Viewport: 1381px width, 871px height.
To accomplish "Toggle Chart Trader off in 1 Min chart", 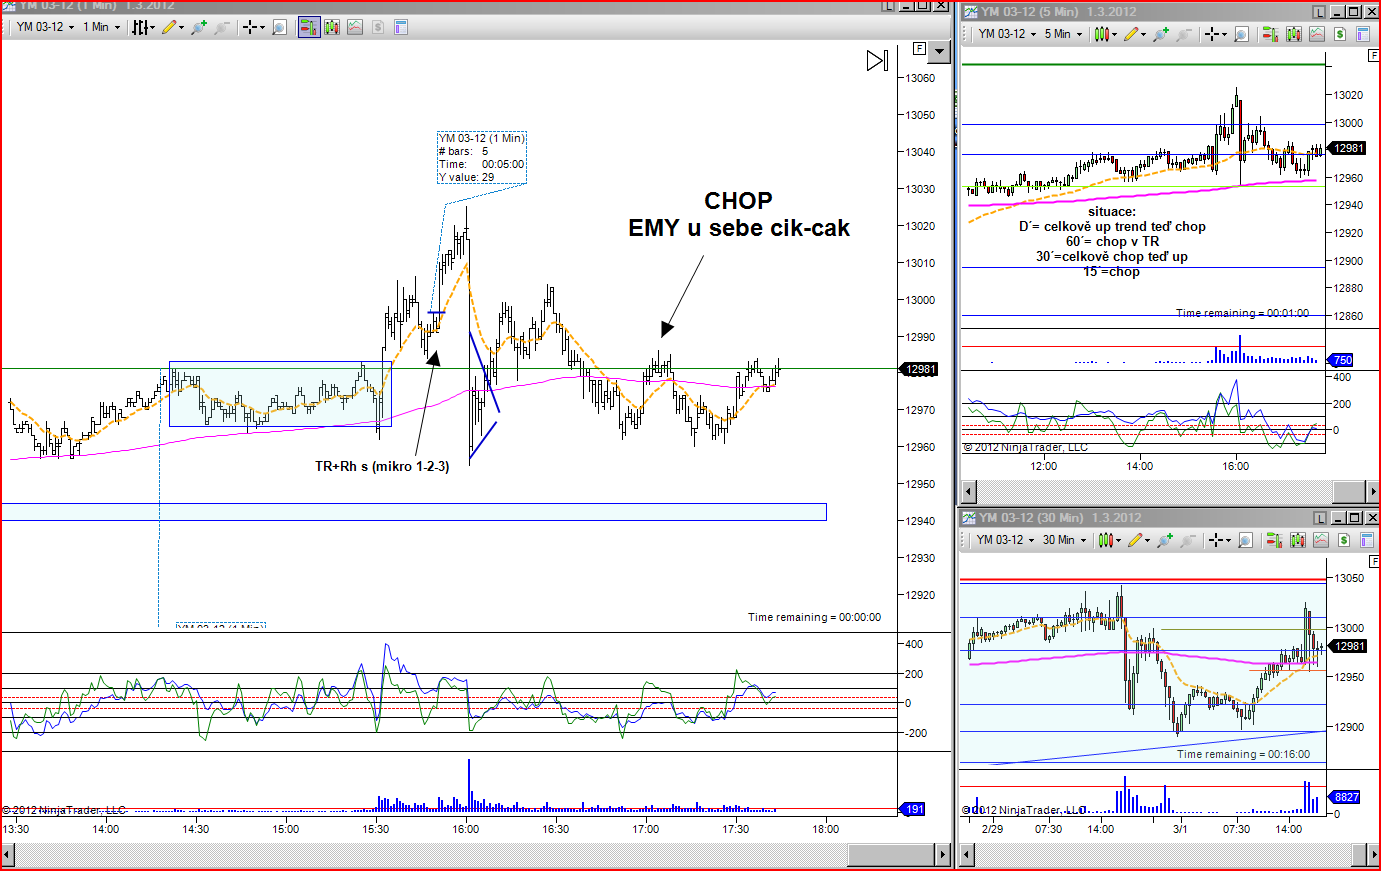I will [x=310, y=27].
